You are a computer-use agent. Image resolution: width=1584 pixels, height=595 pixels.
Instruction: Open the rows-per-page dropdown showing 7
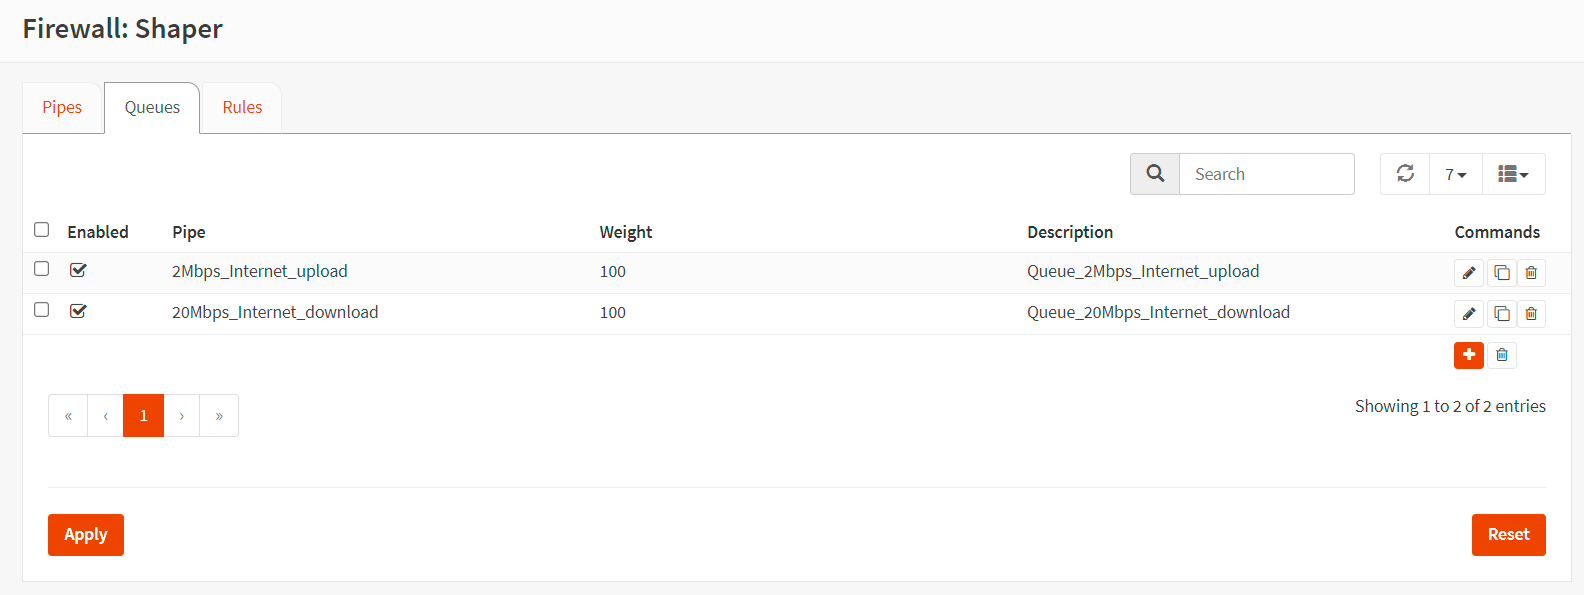pyautogui.click(x=1455, y=174)
